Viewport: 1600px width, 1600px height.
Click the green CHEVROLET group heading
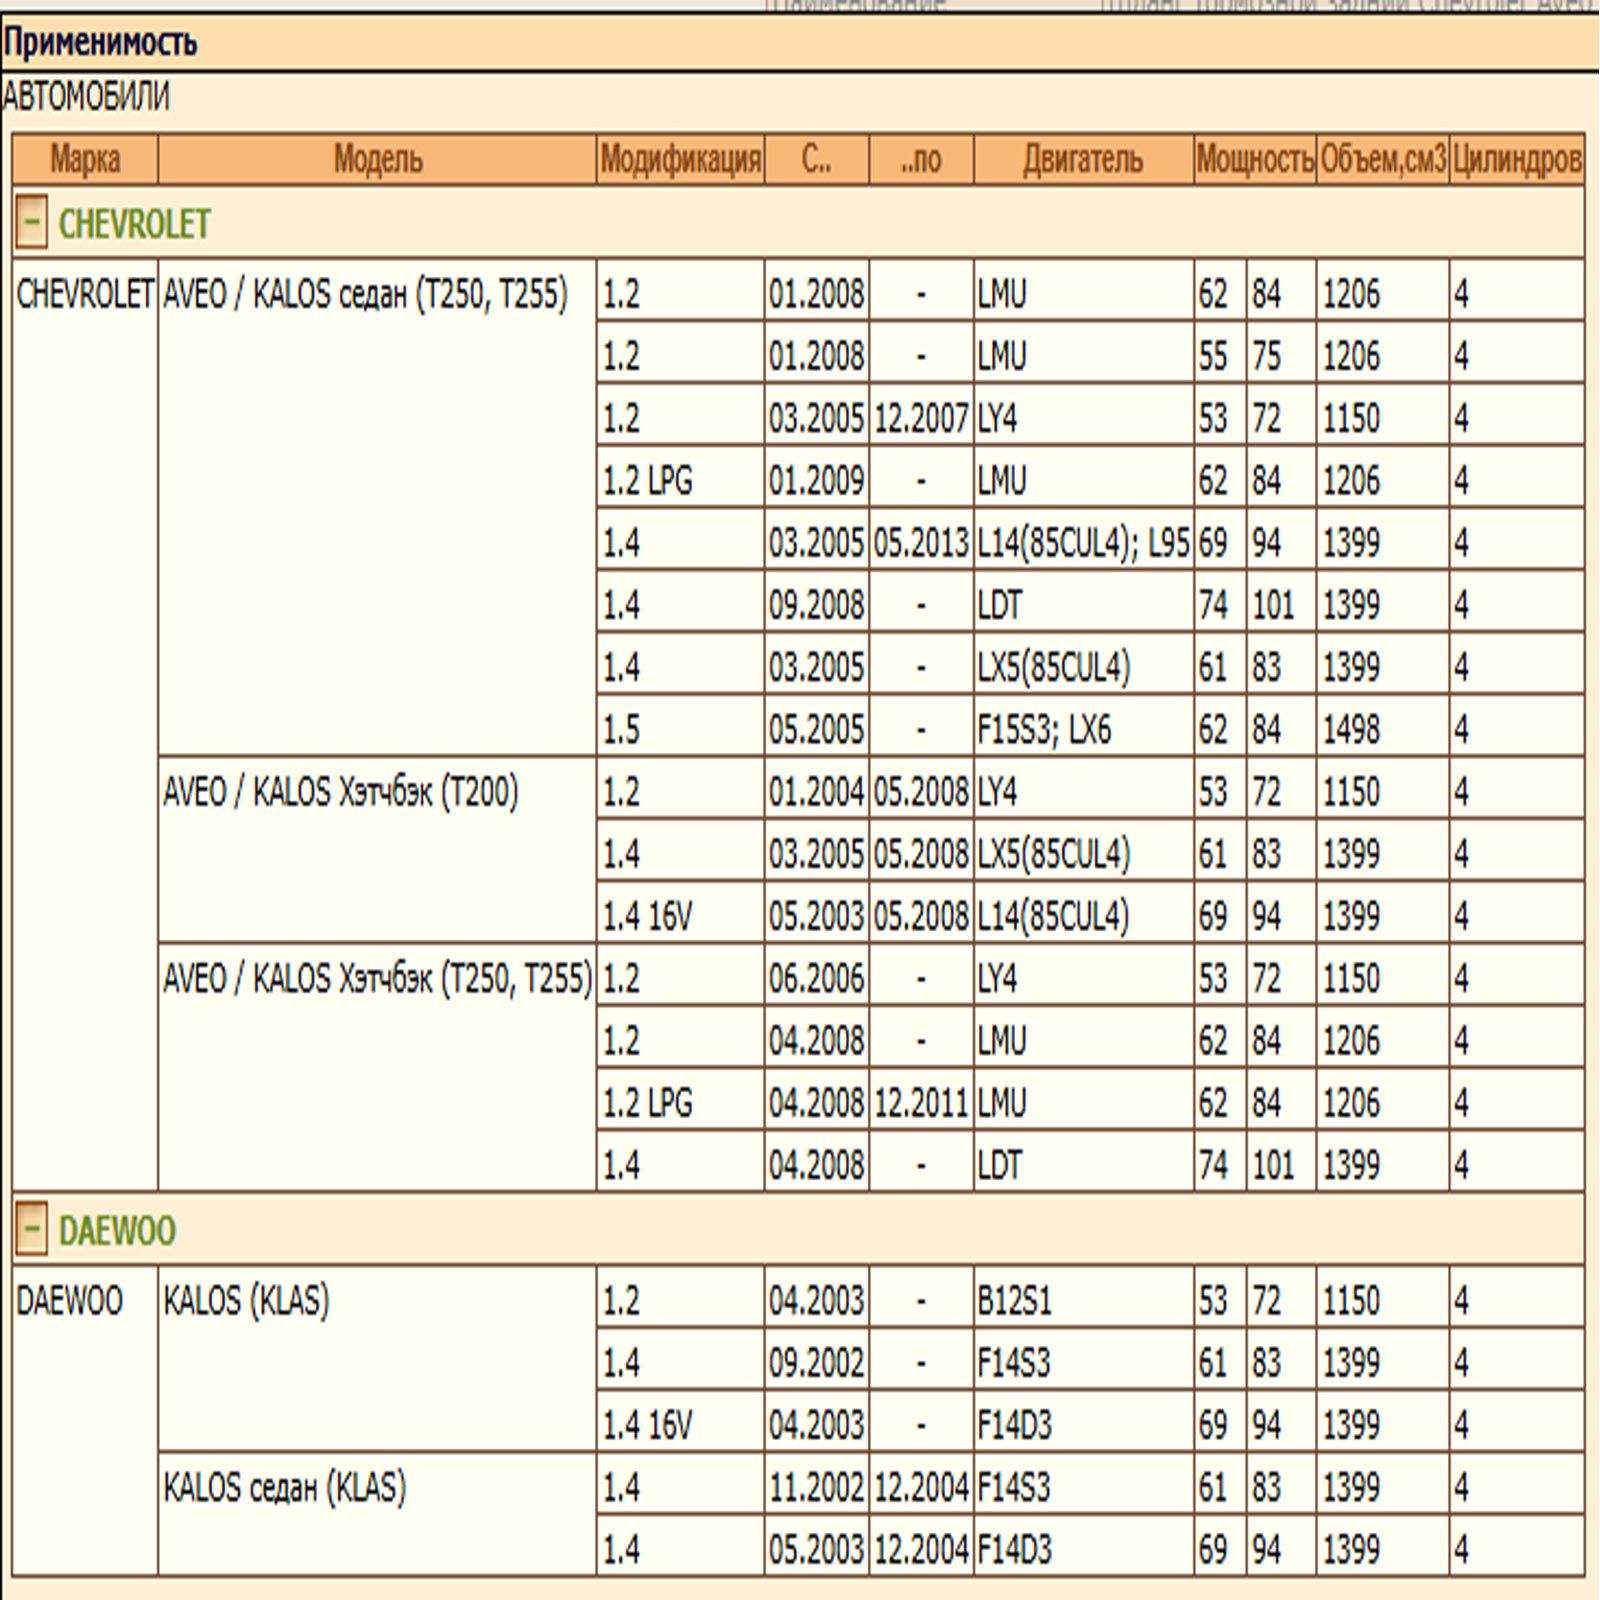pyautogui.click(x=134, y=224)
